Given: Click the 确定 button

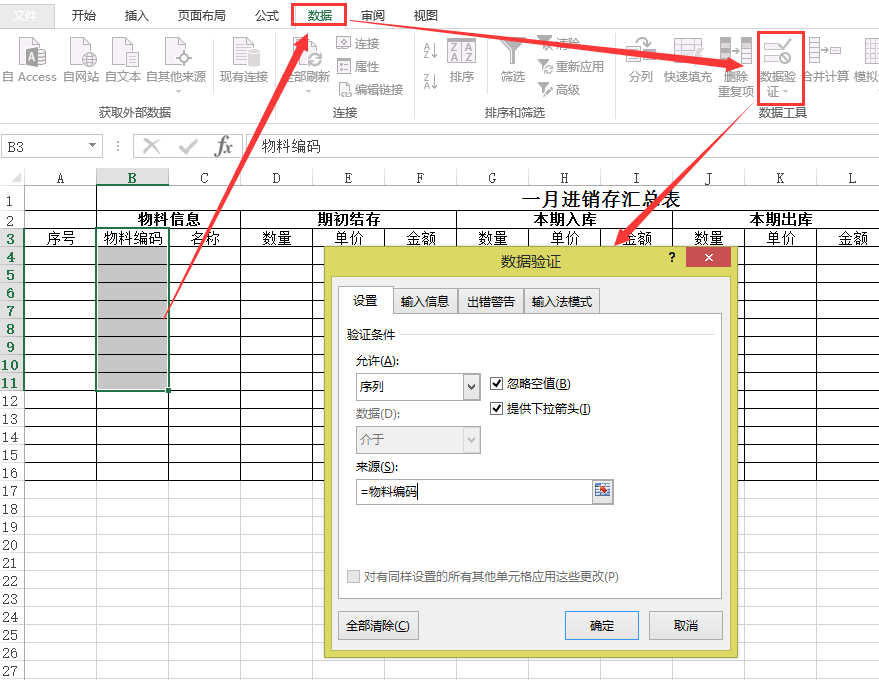Looking at the screenshot, I should [602, 626].
